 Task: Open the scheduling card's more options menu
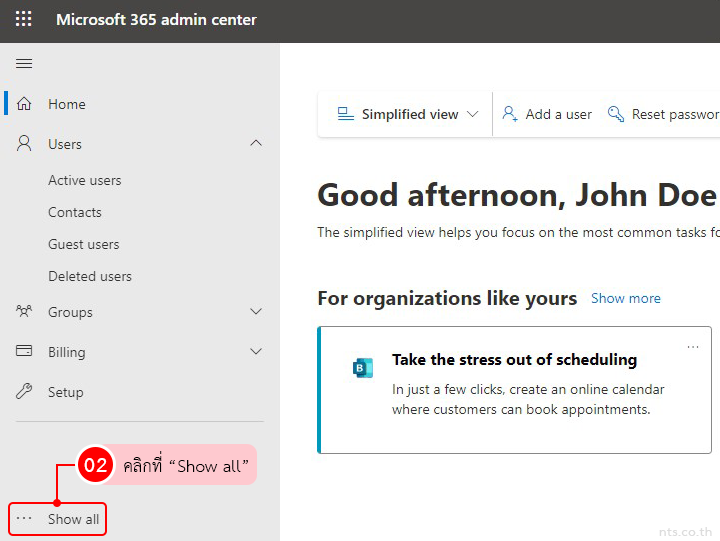[x=692, y=347]
